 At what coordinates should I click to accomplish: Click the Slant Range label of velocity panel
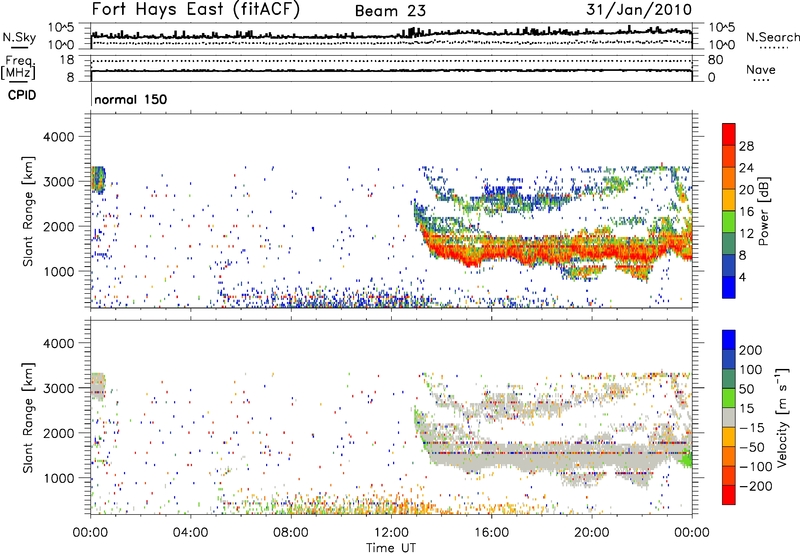coord(28,418)
